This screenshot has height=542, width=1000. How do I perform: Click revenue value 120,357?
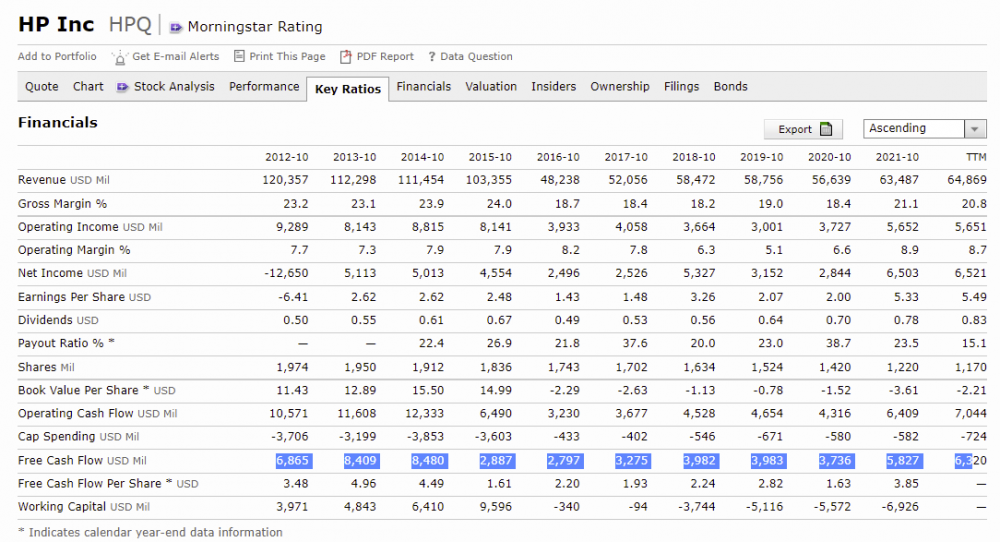tap(285, 180)
